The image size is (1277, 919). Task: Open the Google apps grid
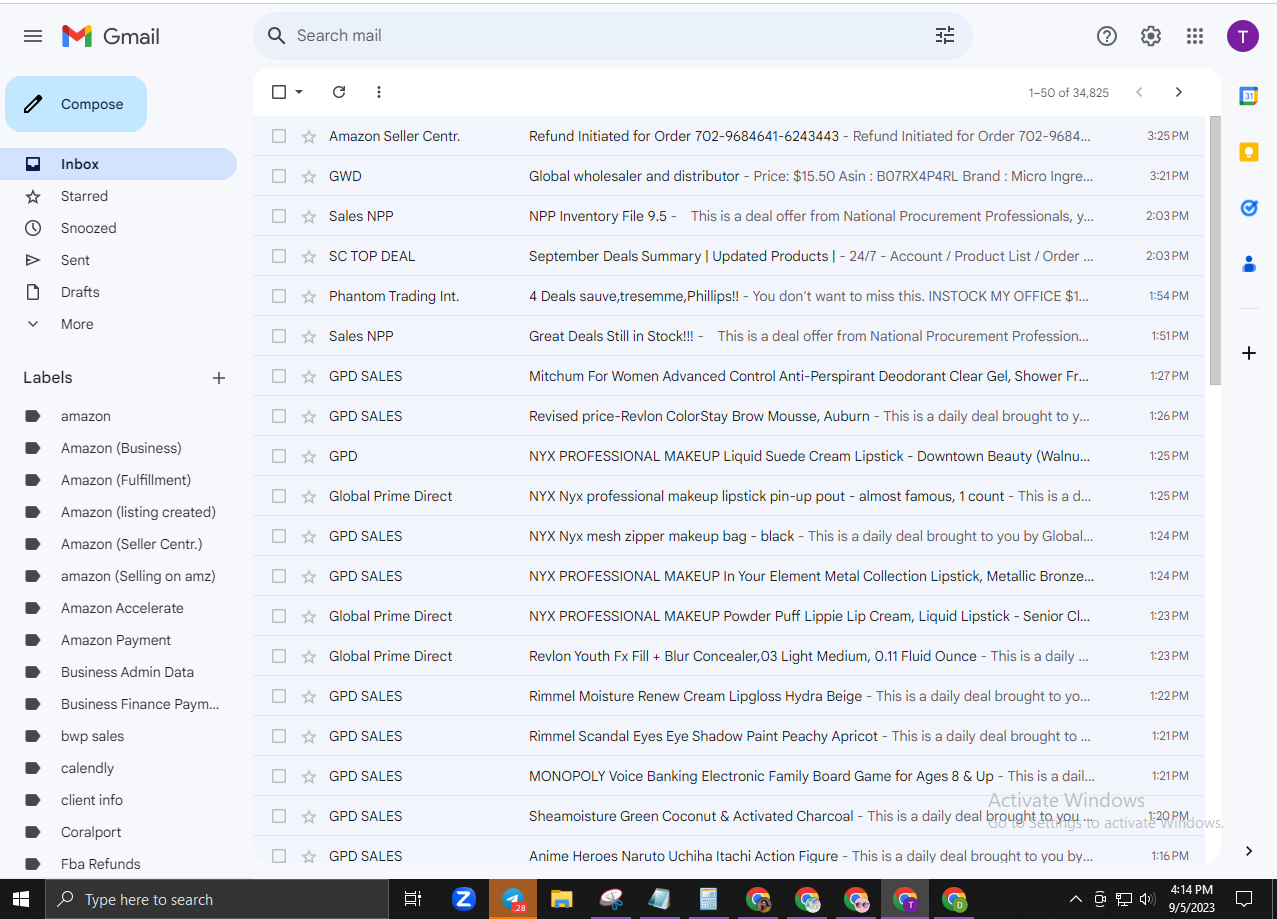pos(1195,36)
